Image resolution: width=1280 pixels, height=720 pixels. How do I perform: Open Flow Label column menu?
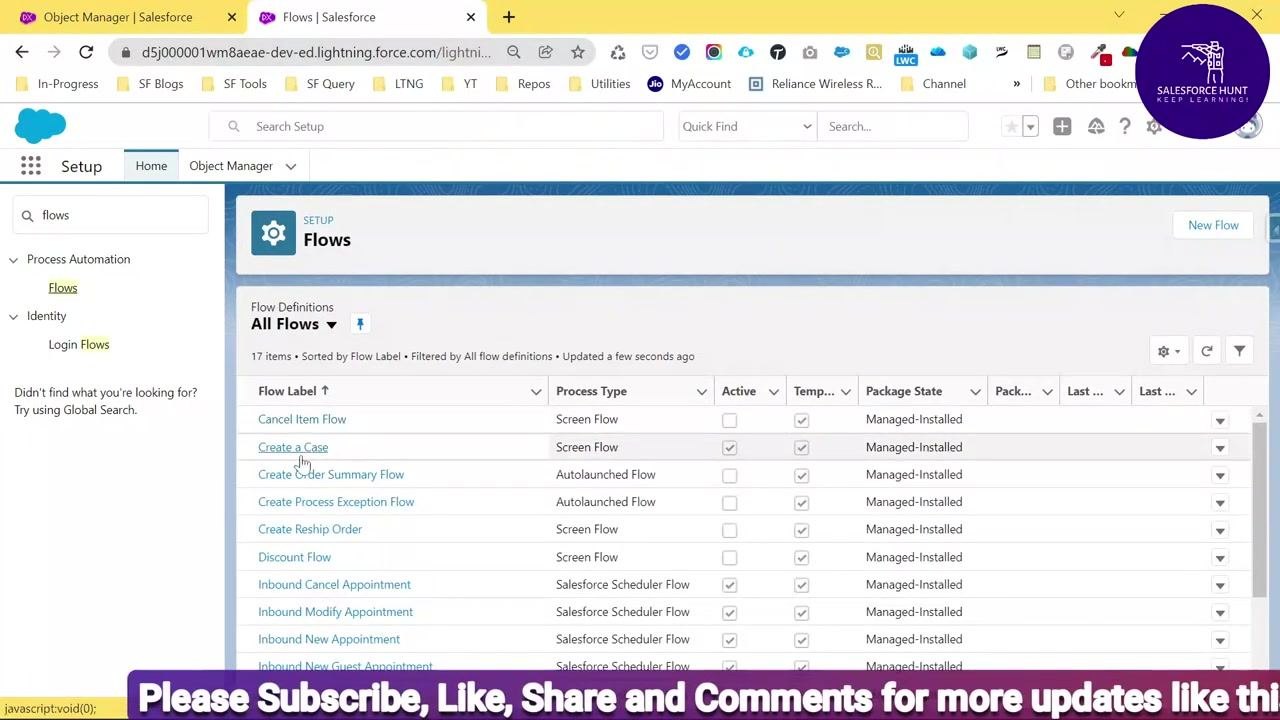[536, 392]
